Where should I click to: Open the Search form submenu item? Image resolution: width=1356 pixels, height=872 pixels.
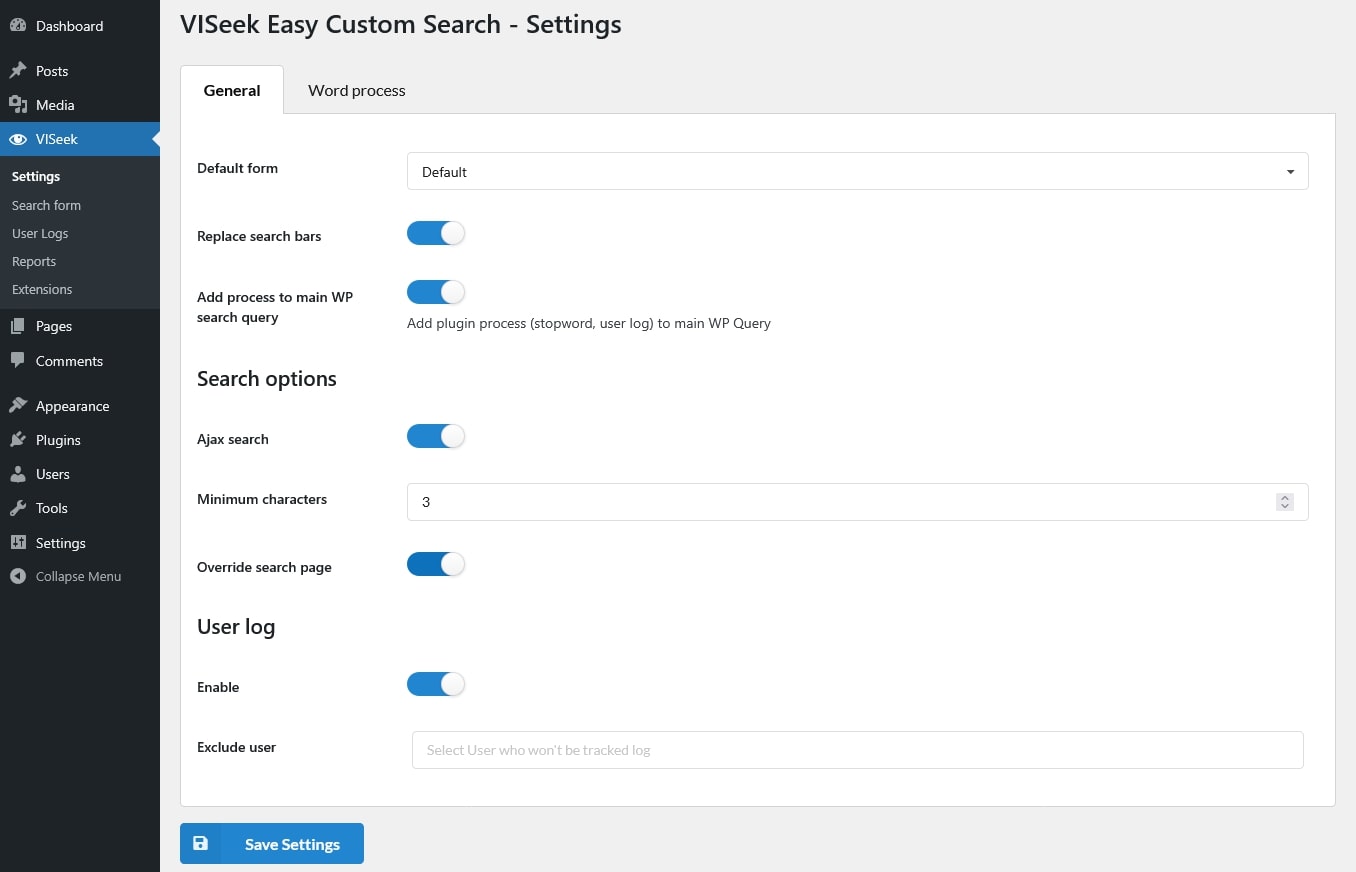click(x=46, y=205)
